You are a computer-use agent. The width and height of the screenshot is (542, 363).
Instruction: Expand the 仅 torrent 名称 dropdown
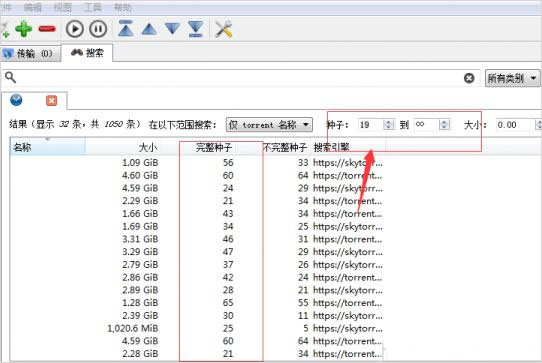(x=269, y=125)
